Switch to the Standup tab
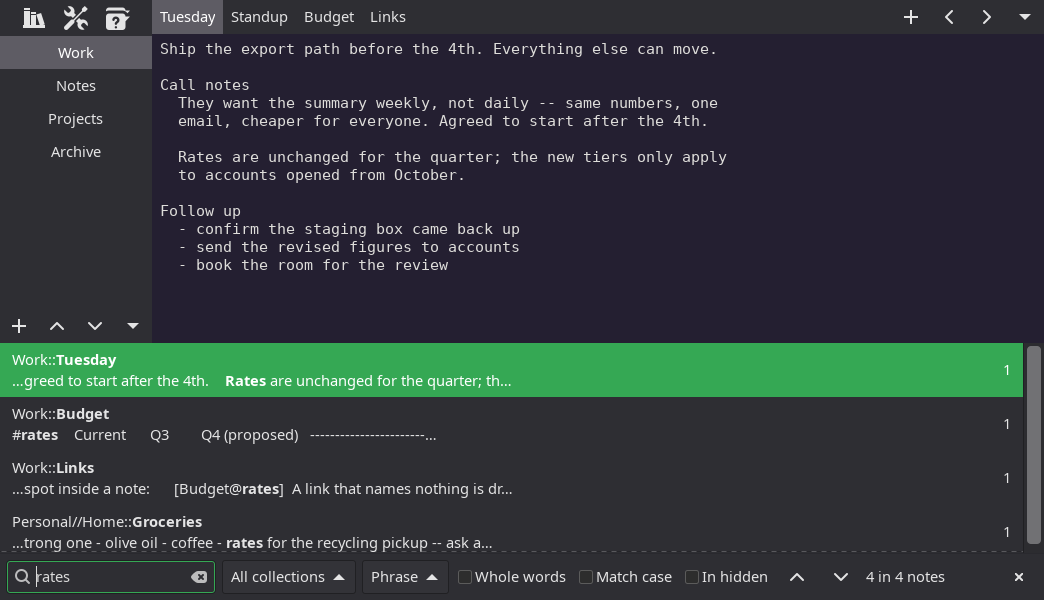The height and width of the screenshot is (600, 1044). tap(259, 17)
